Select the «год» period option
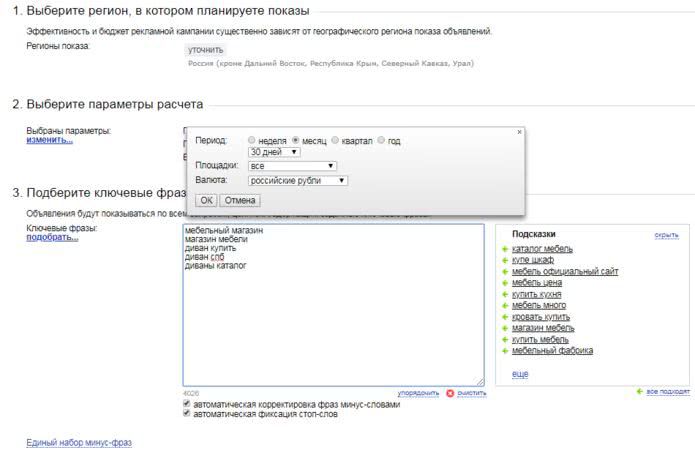 pos(381,141)
